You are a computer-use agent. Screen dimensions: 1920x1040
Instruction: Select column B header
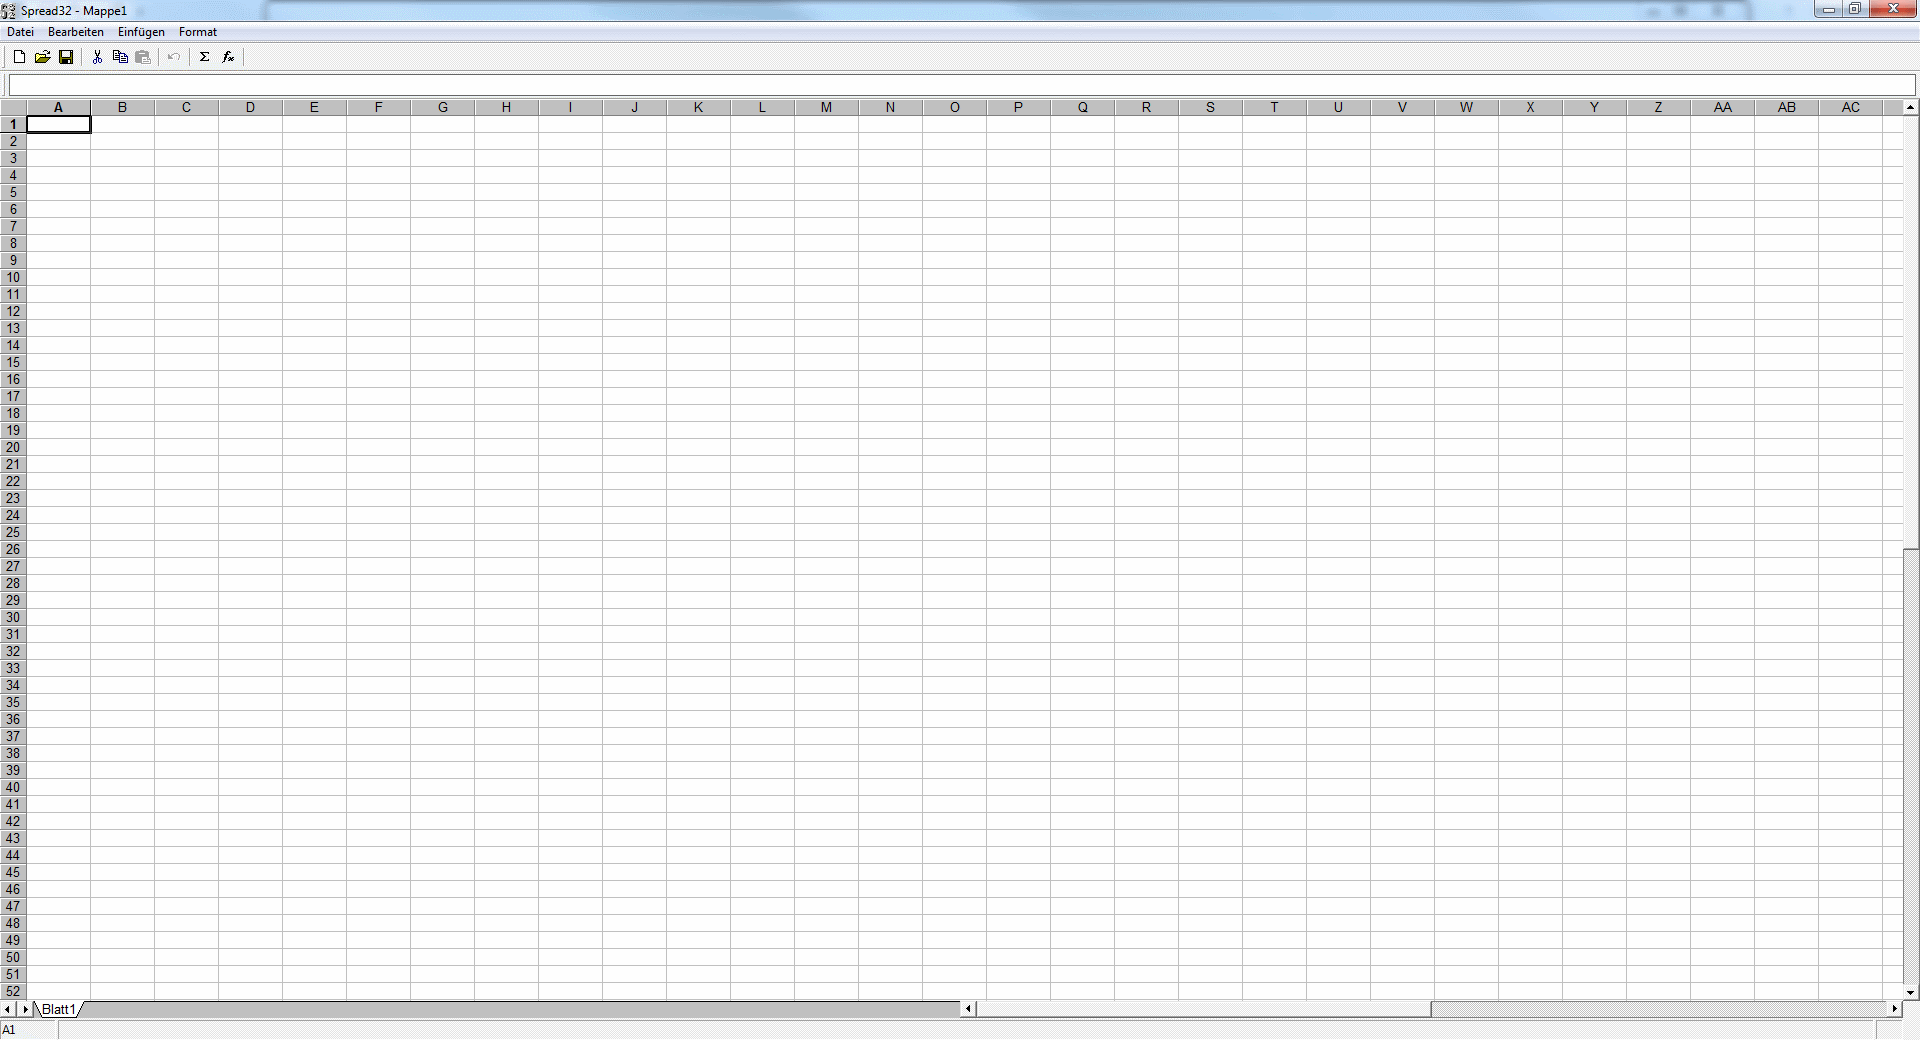[122, 107]
